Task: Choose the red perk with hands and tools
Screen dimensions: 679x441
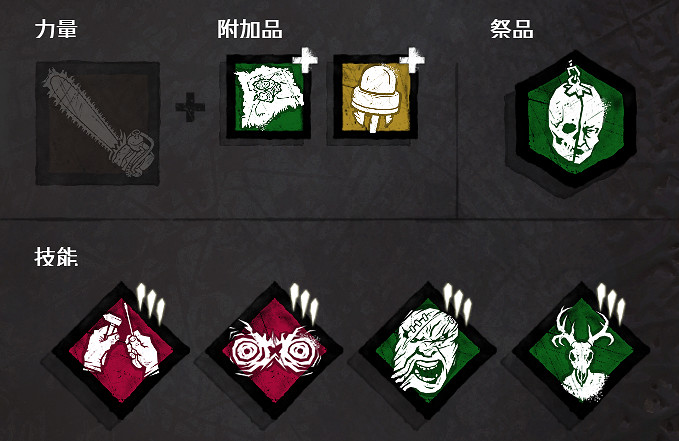Action: 121,351
